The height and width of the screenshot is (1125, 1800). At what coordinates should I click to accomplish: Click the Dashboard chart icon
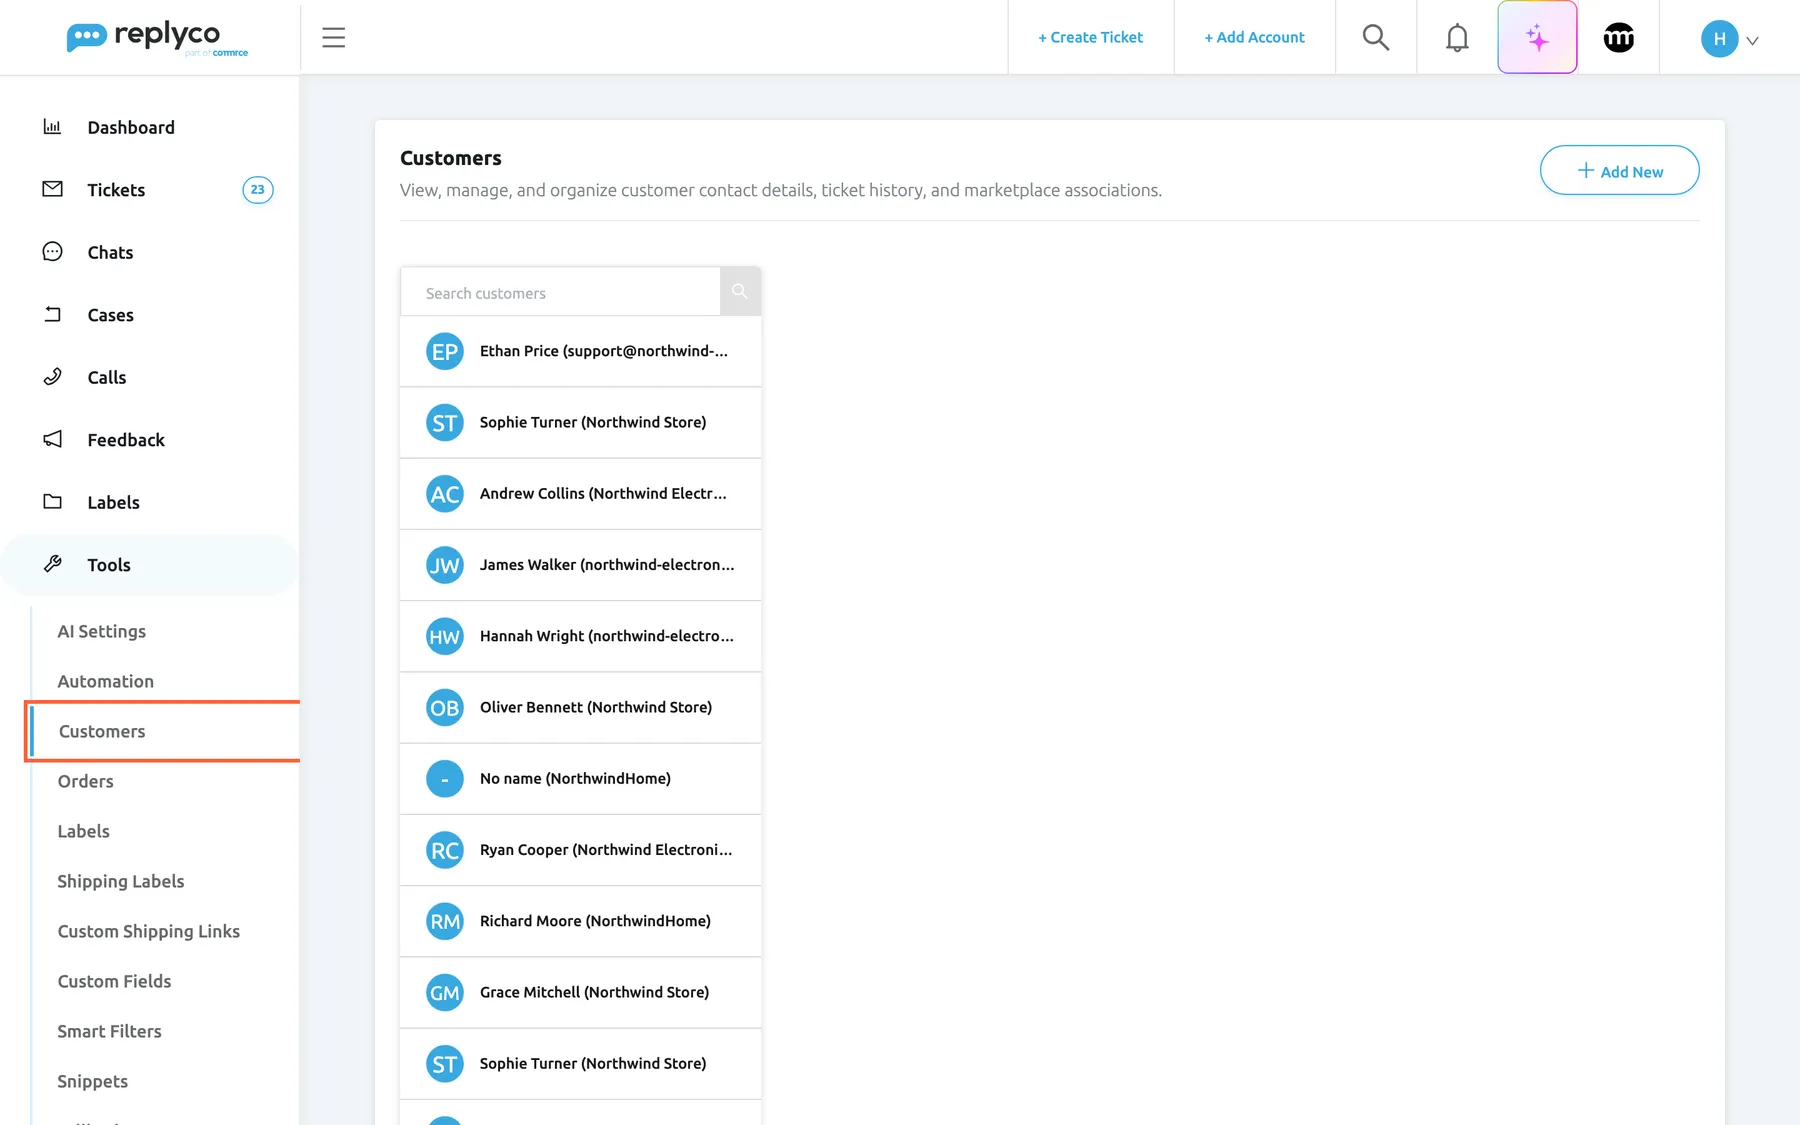point(52,127)
